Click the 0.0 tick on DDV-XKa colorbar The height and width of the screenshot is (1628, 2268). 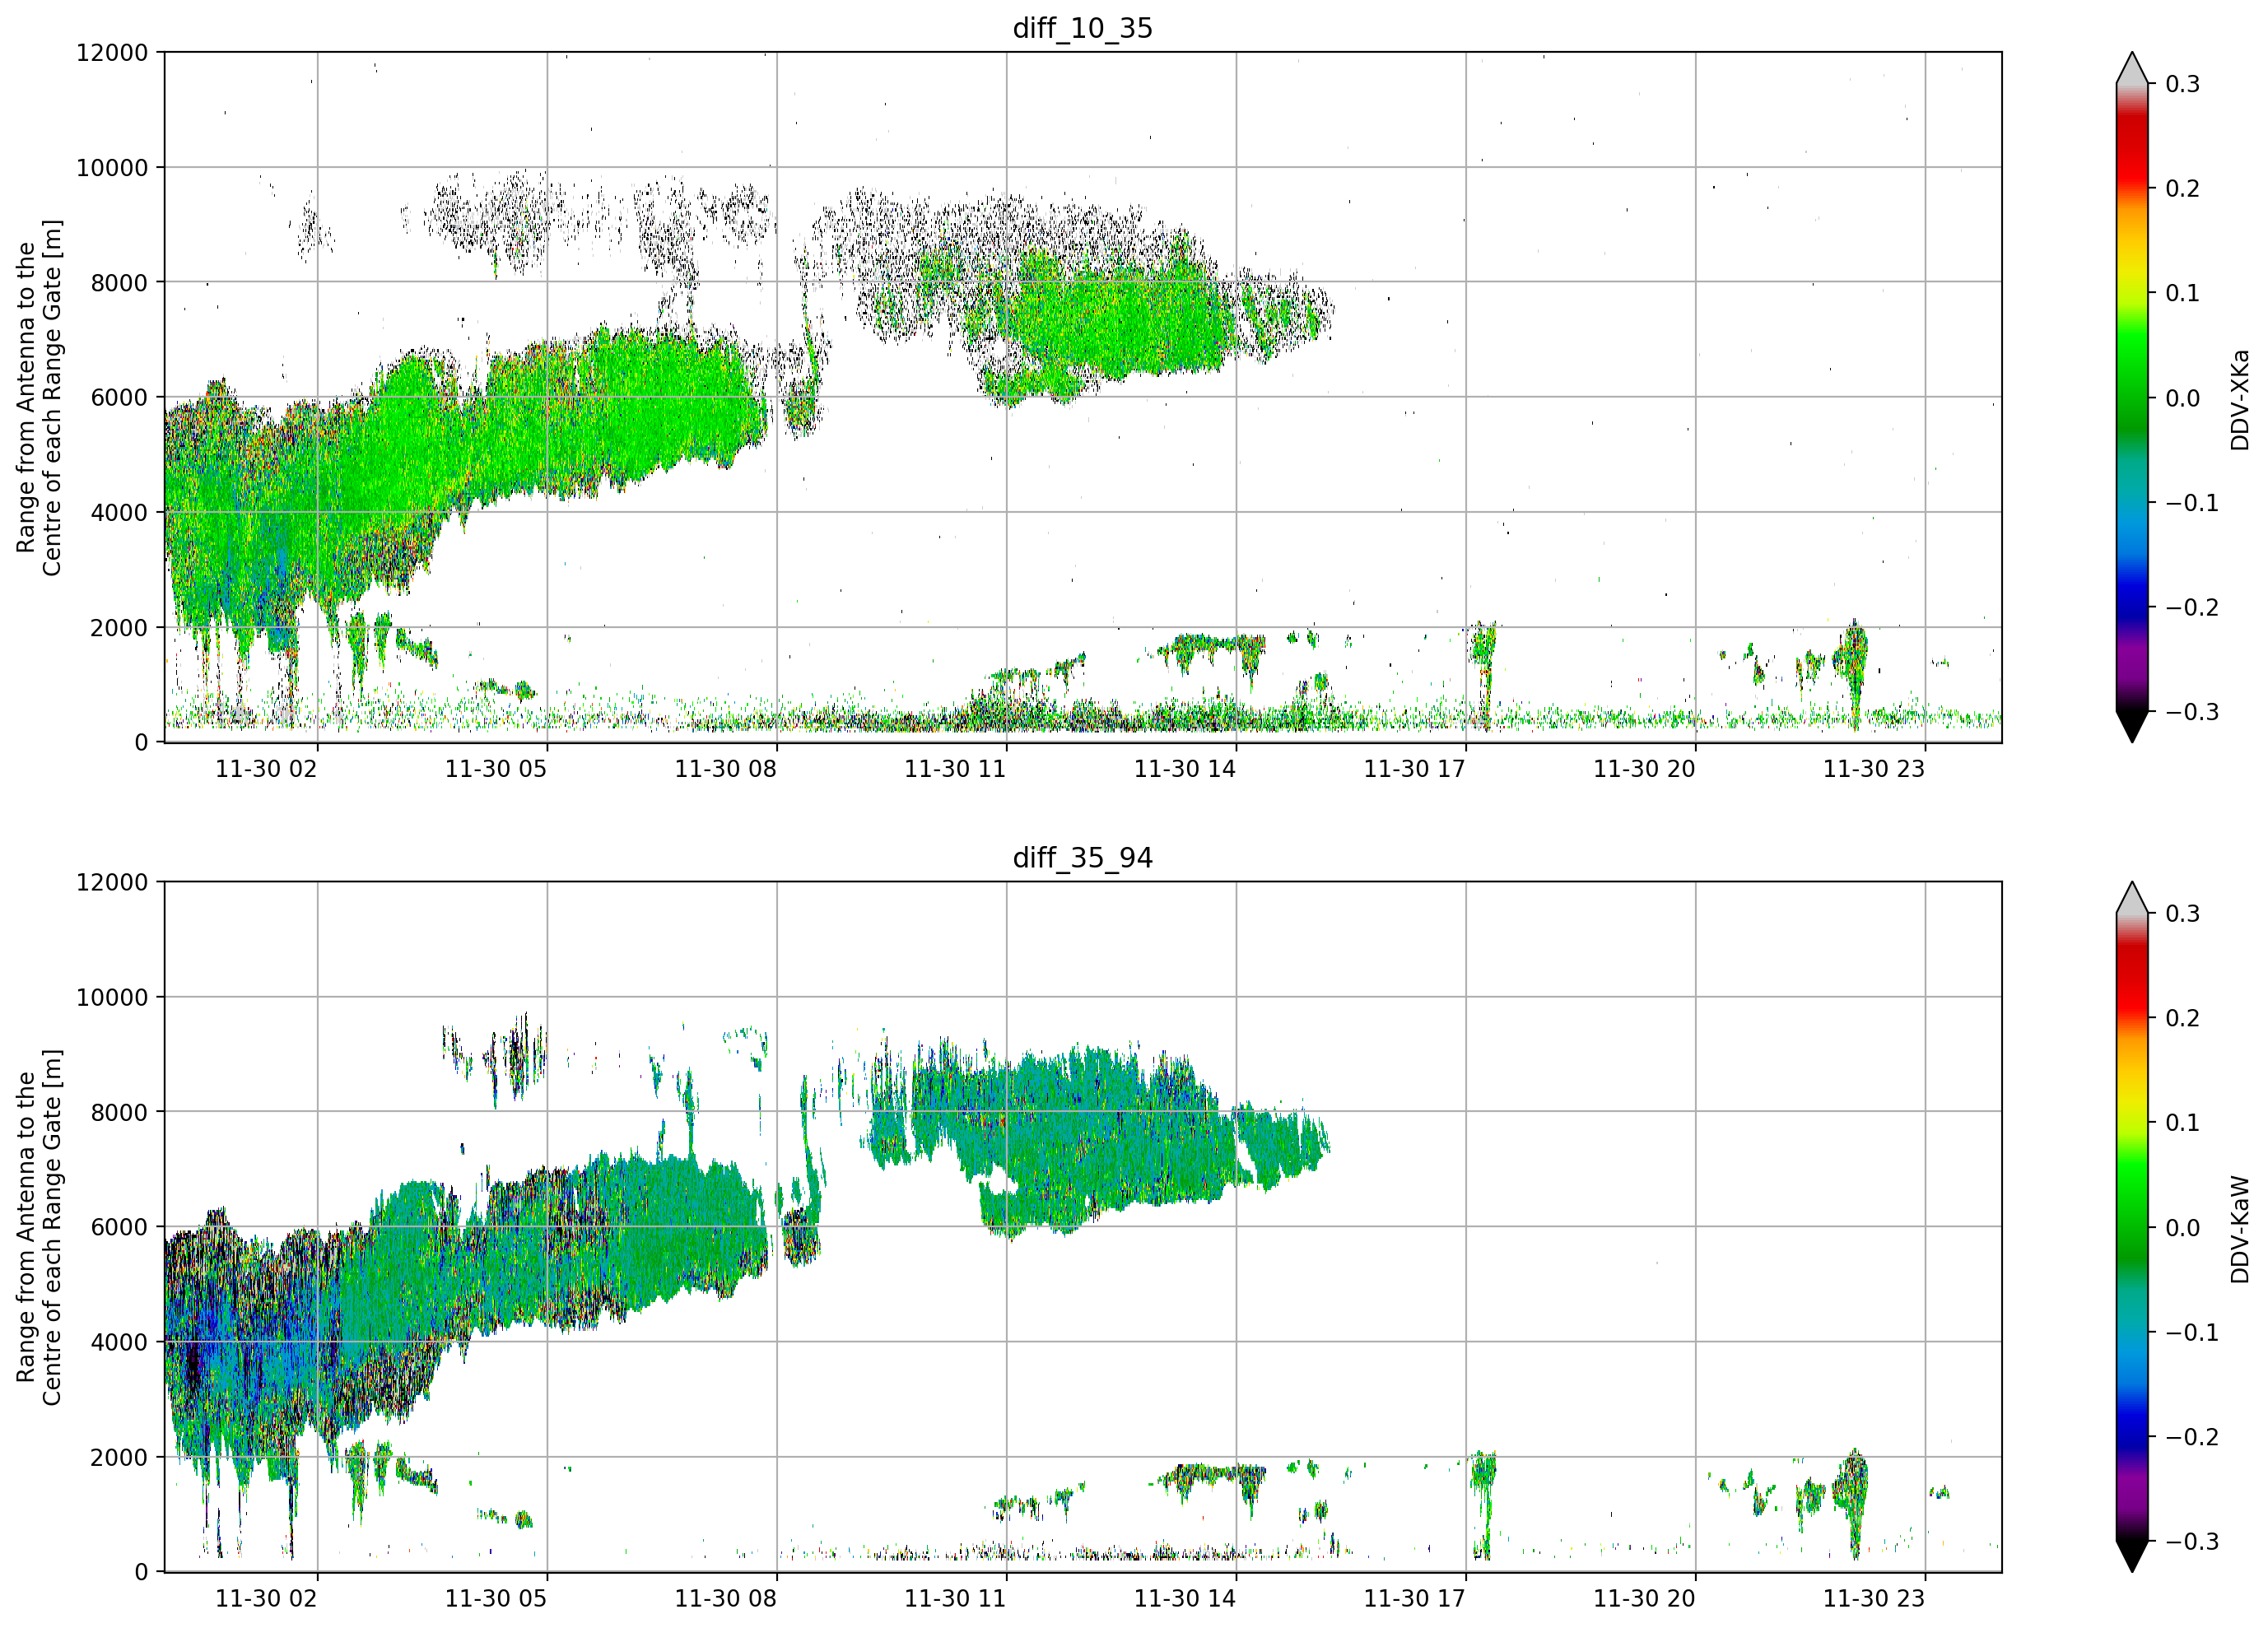(2182, 398)
